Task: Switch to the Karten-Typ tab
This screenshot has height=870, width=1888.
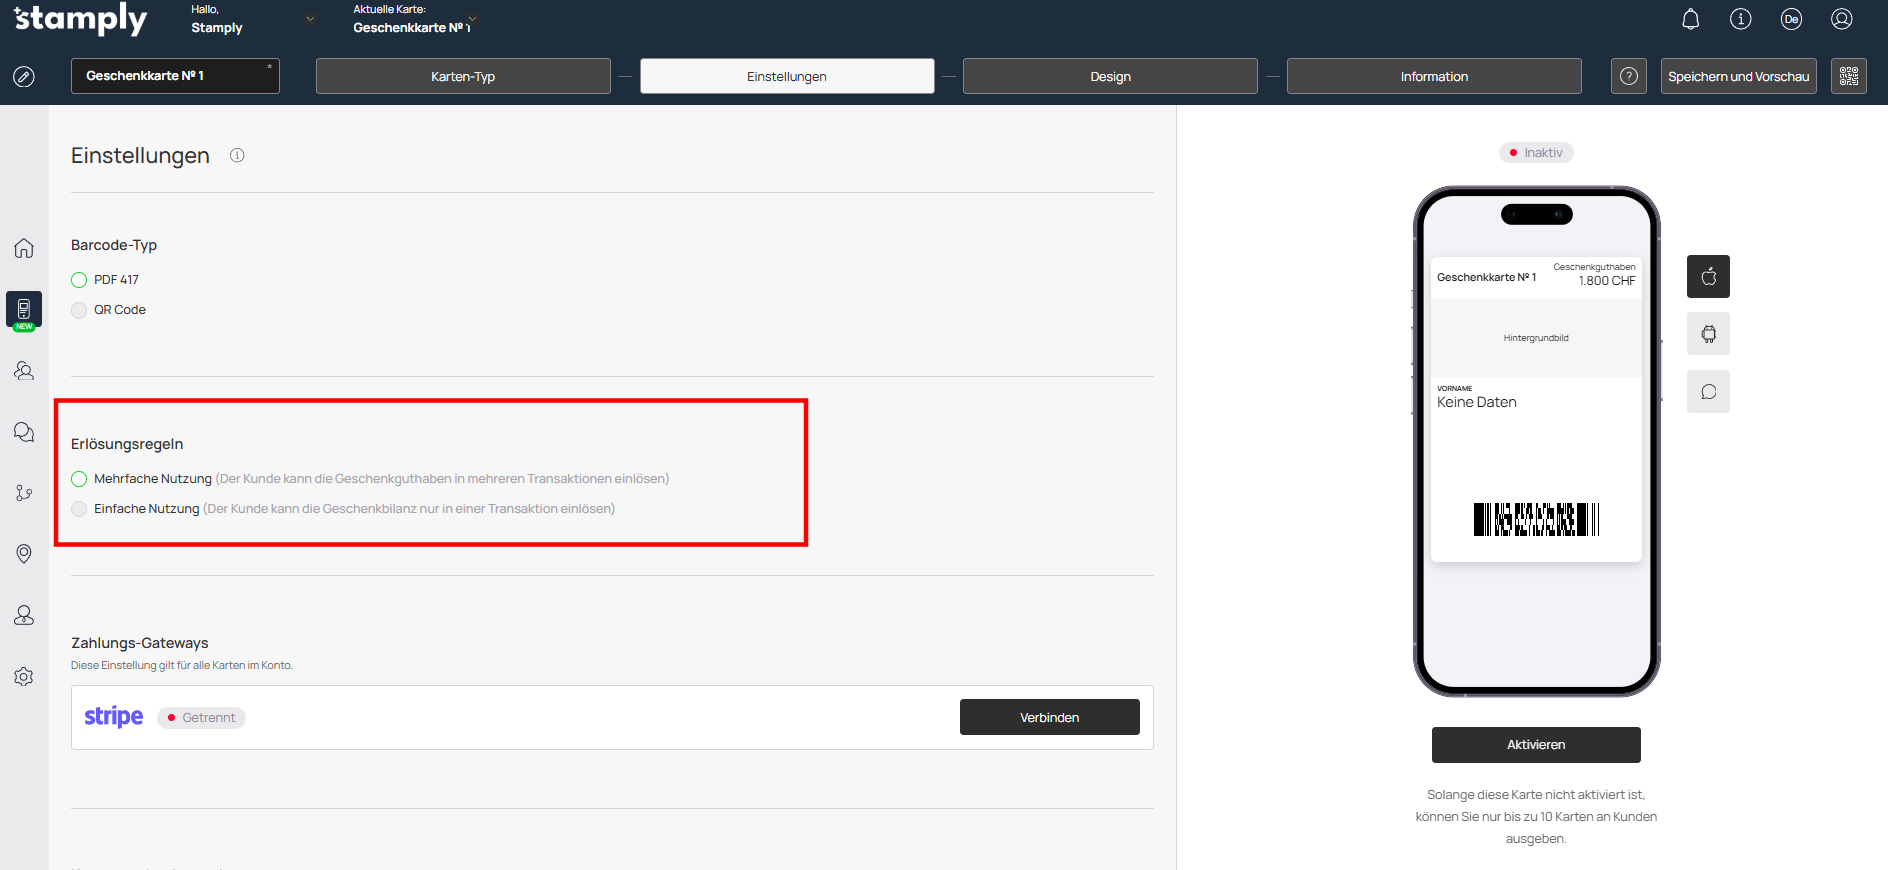Action: click(463, 76)
